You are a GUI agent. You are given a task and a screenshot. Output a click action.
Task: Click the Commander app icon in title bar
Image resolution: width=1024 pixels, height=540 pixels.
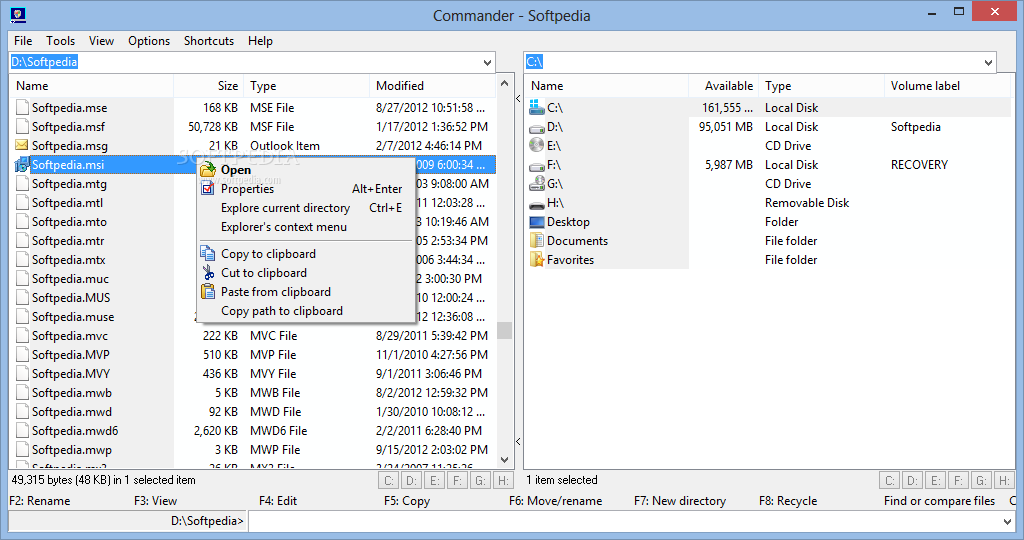click(x=18, y=15)
